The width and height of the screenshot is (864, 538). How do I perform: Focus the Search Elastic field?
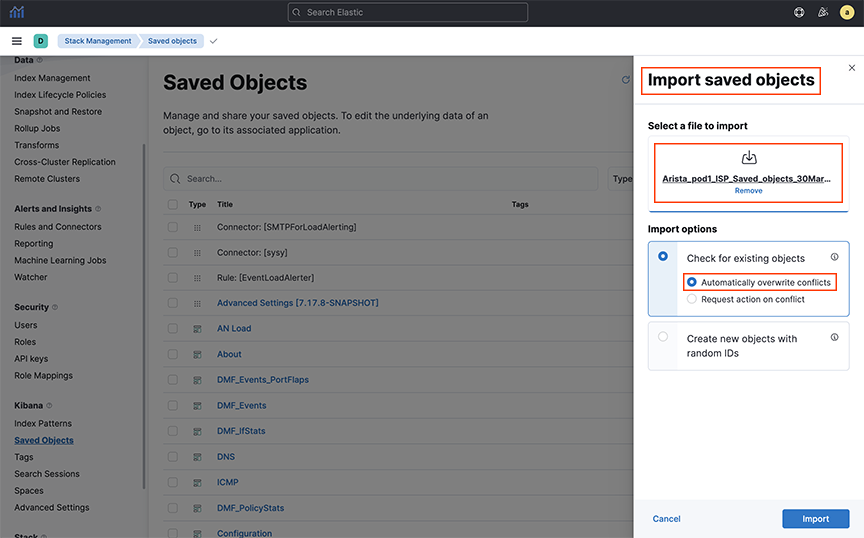(408, 12)
